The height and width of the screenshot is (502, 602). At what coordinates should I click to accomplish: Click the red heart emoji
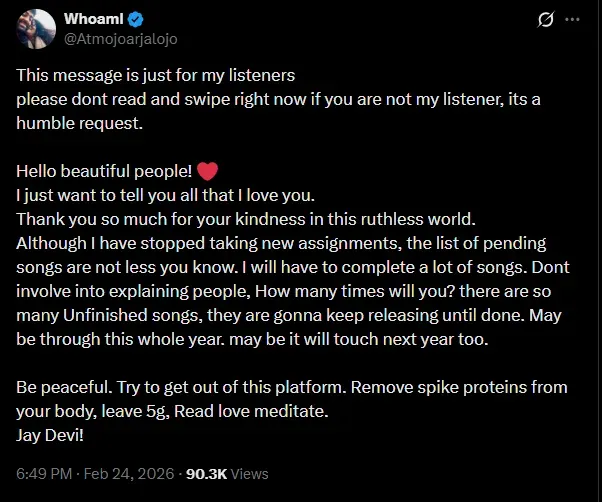pos(207,169)
